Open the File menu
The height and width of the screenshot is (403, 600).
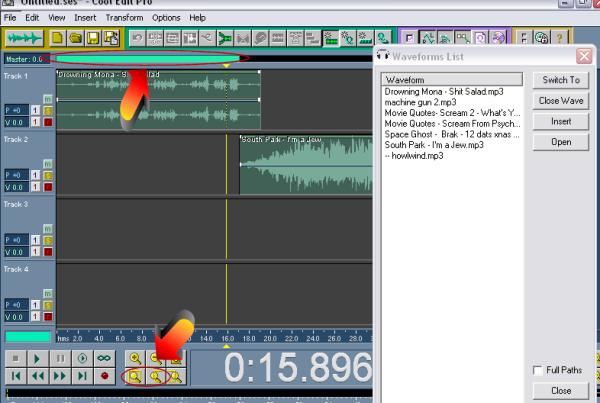pyautogui.click(x=10, y=18)
